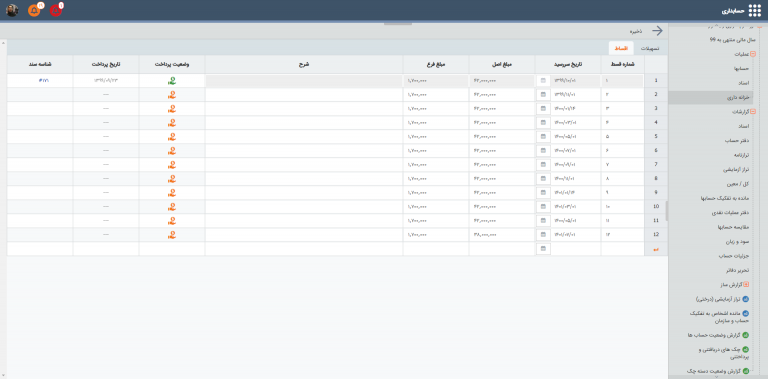This screenshot has height=379, width=768.
Task: Click the orange payment status icon in row 12
Action: [171, 235]
